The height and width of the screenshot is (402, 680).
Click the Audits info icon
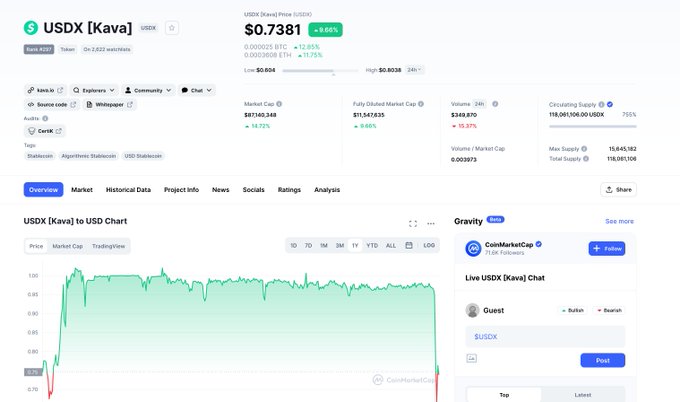45,118
